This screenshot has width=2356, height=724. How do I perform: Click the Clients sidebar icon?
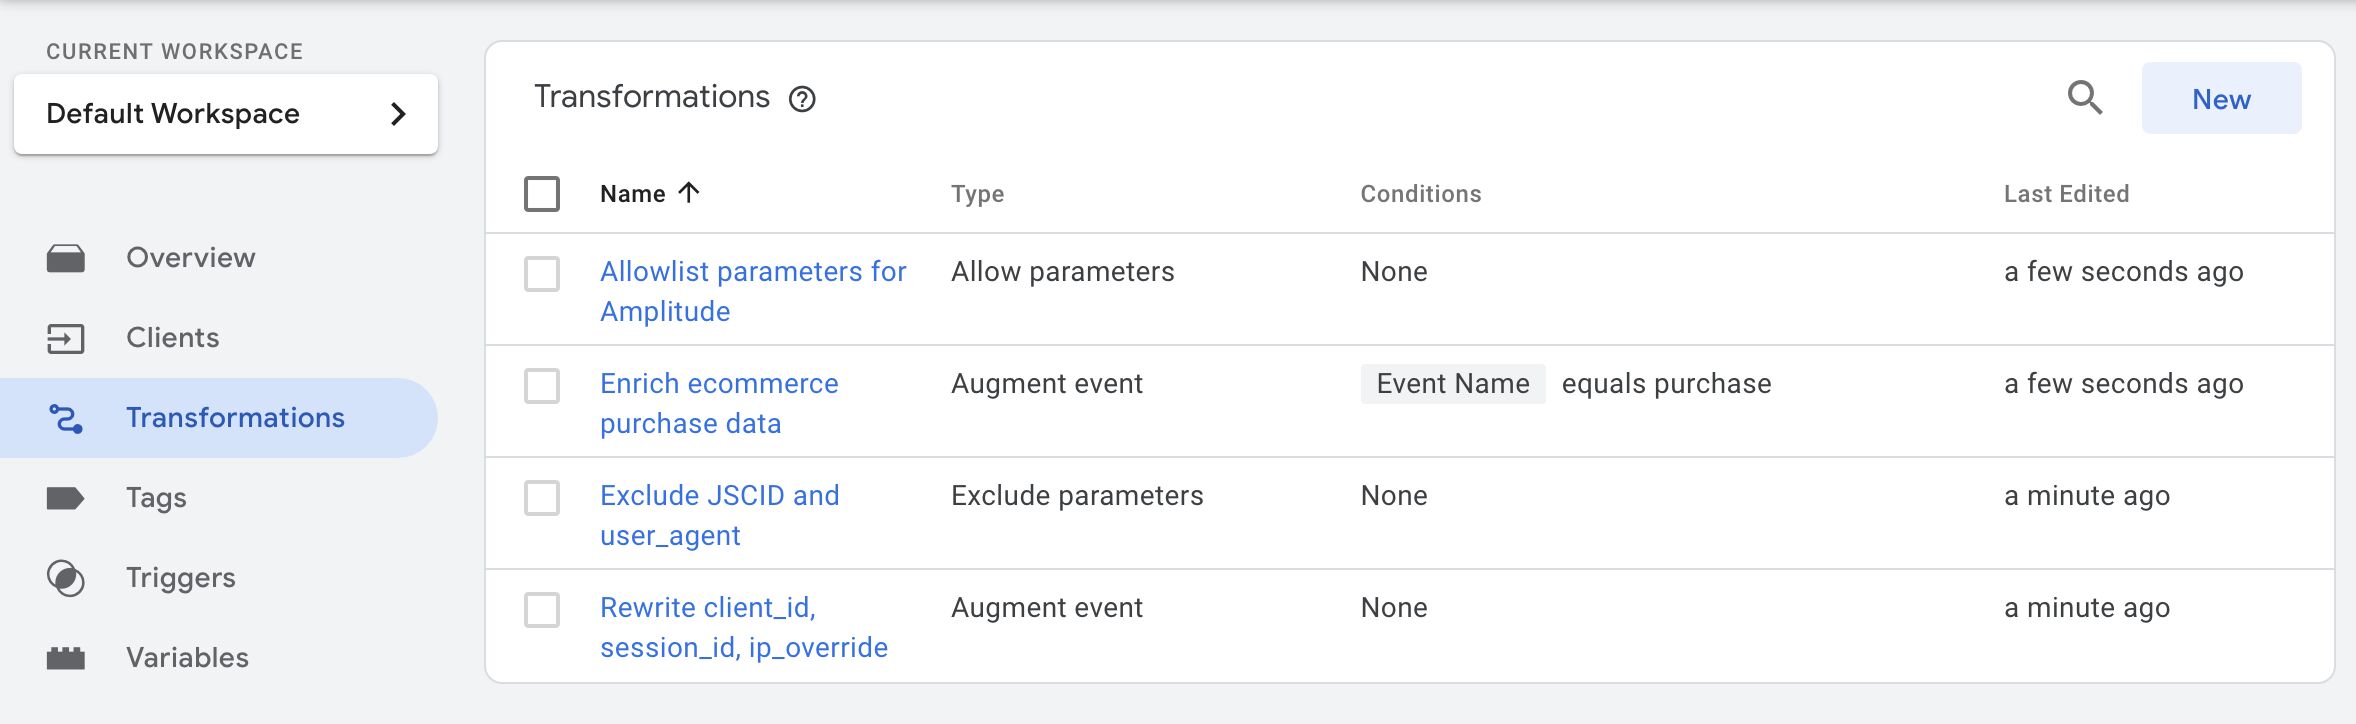[x=66, y=338]
